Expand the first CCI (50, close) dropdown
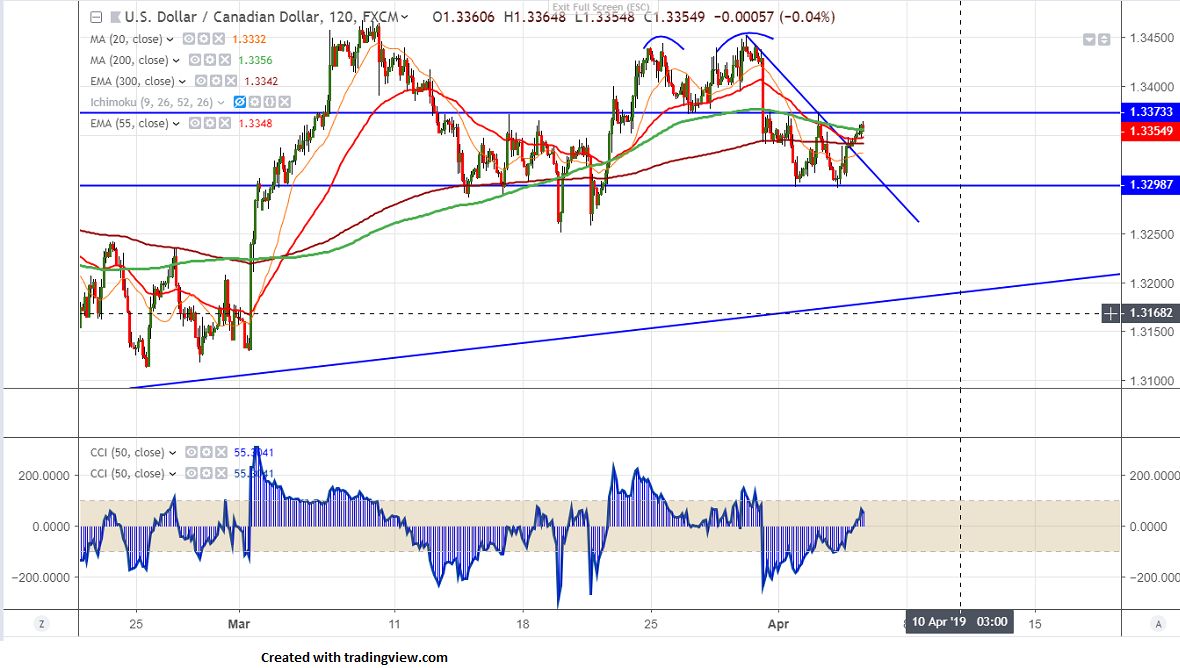 tap(172, 453)
